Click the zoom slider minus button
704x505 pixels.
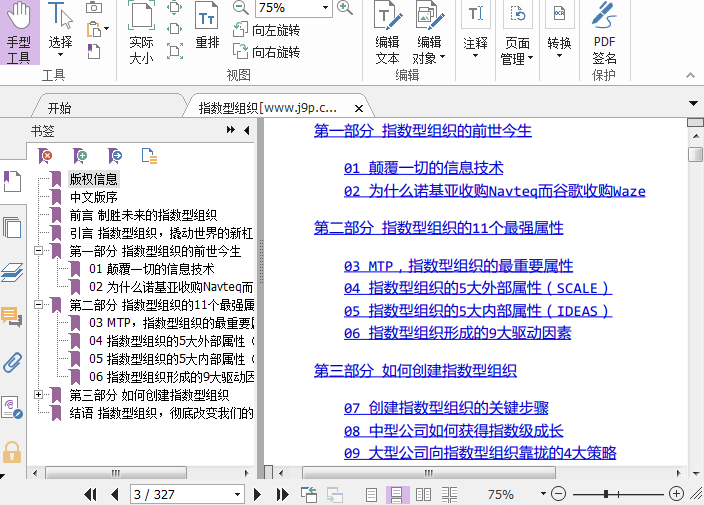click(x=558, y=494)
